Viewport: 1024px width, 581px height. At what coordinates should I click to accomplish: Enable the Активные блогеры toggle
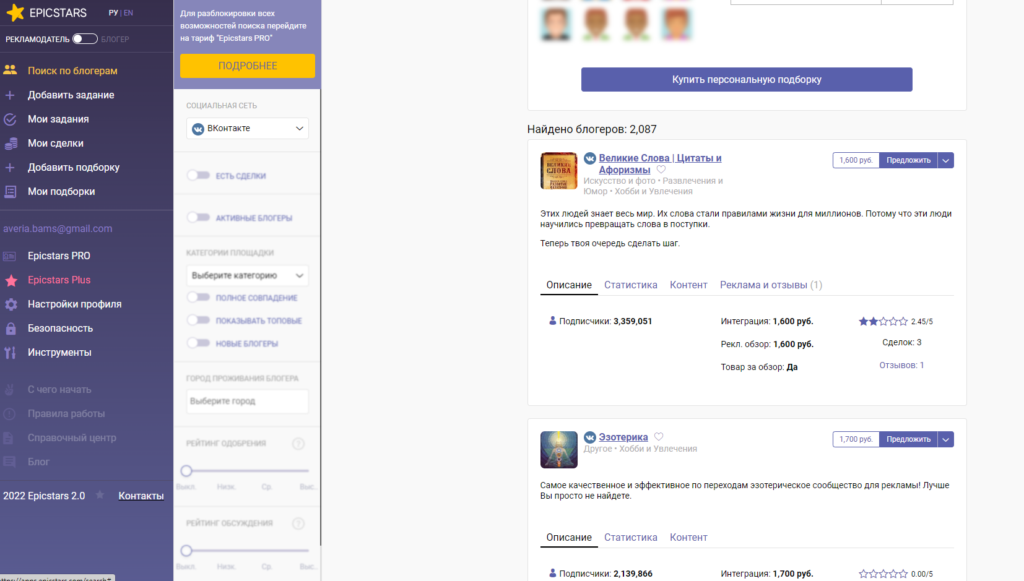199,217
